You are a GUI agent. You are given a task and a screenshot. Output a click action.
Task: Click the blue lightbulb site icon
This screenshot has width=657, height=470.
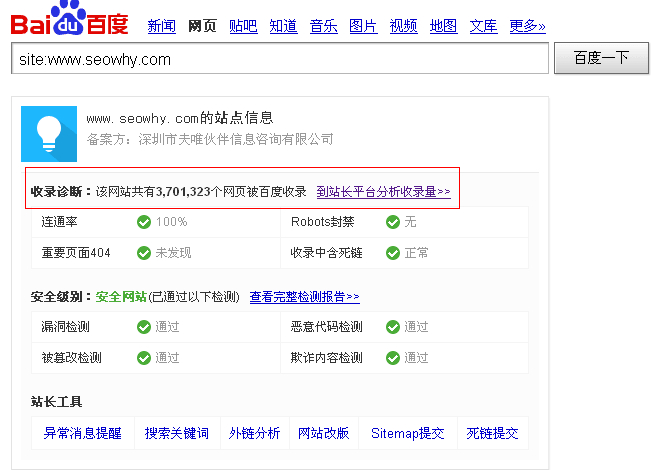pyautogui.click(x=49, y=134)
